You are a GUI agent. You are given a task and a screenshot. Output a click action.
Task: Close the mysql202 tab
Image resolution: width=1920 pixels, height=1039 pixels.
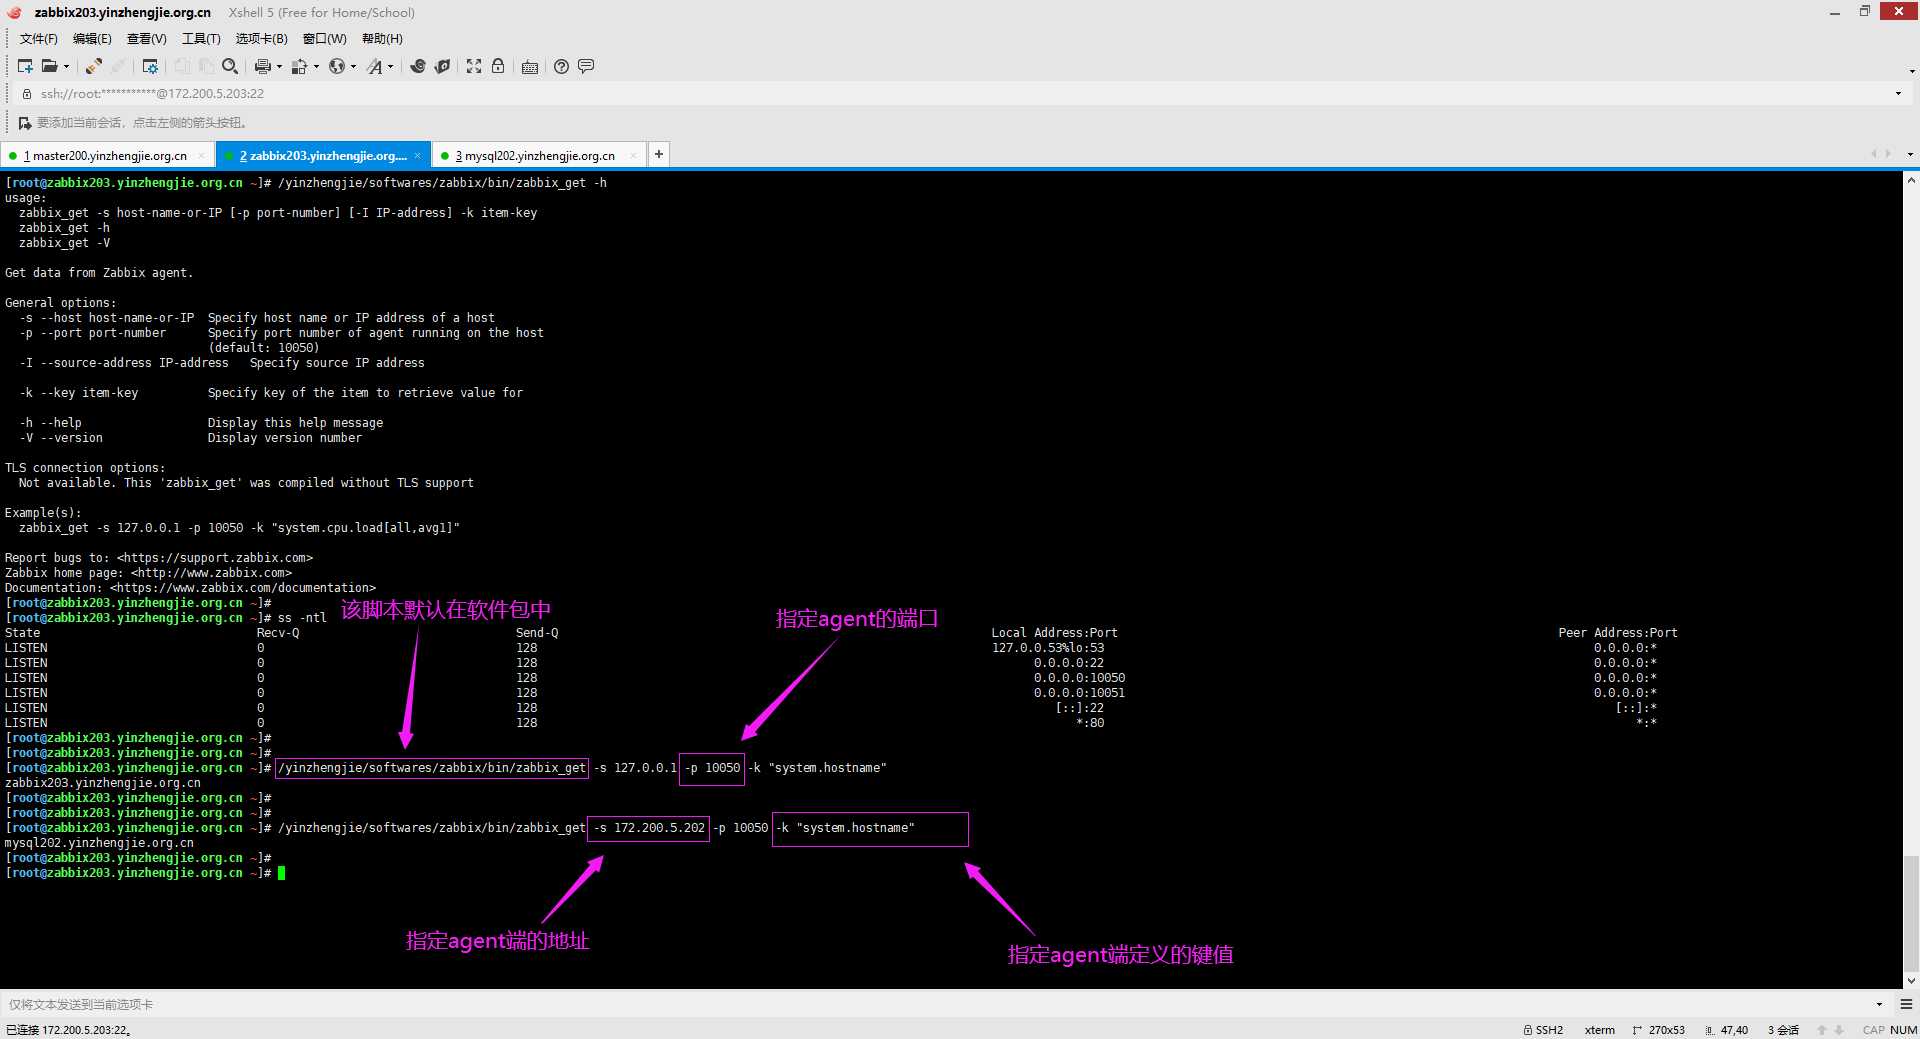[x=633, y=156]
